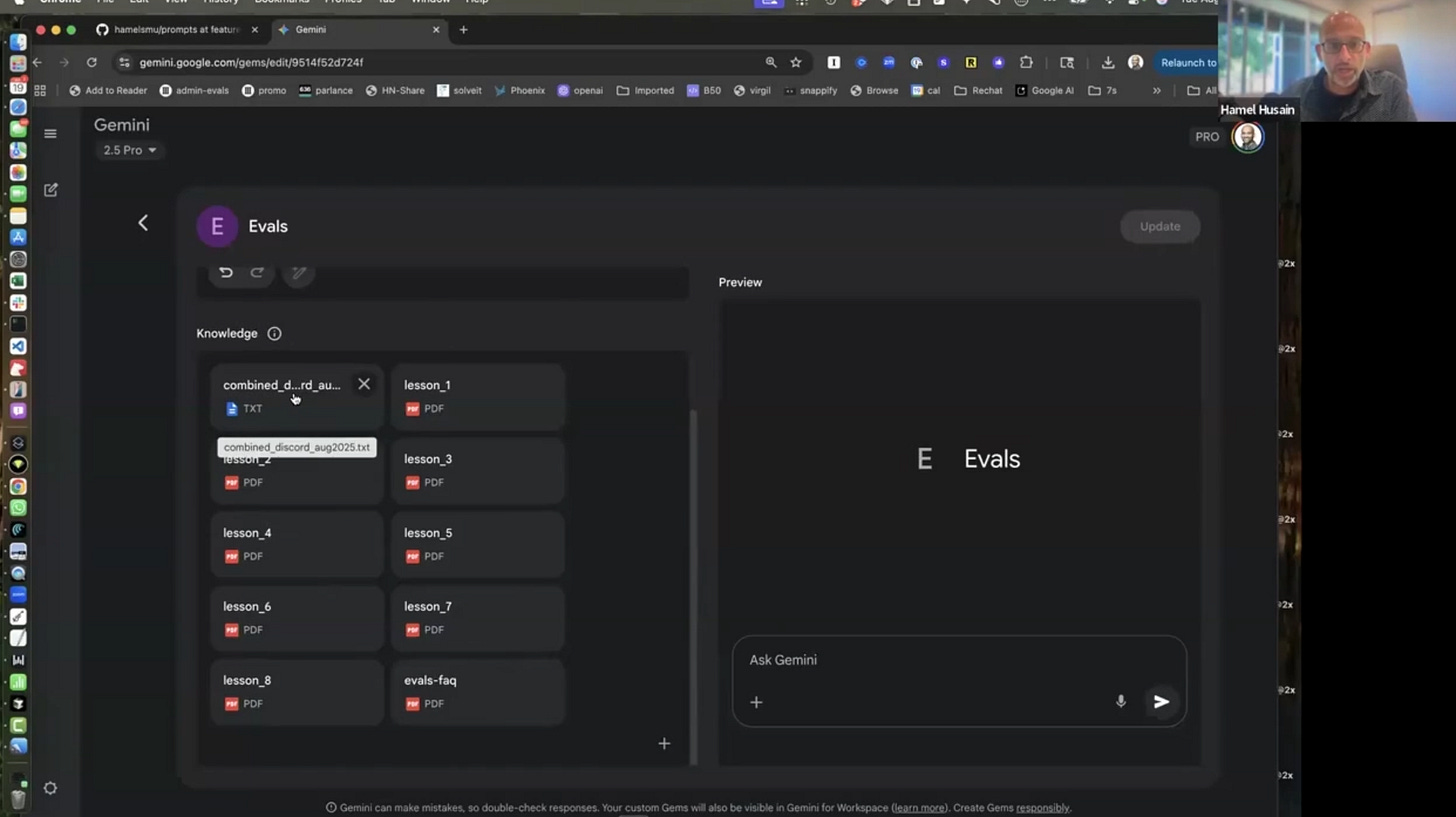
Task: Navigate back in Chrome toolbar
Action: click(37, 62)
